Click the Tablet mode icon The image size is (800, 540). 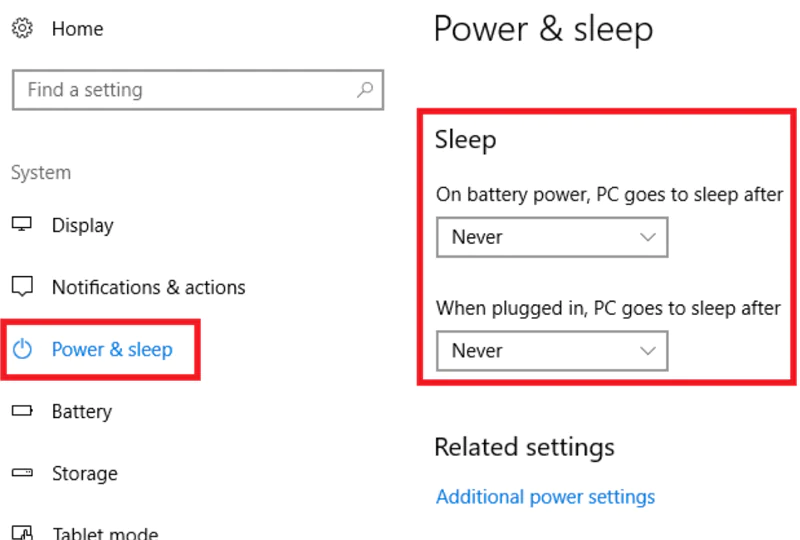click(x=22, y=533)
